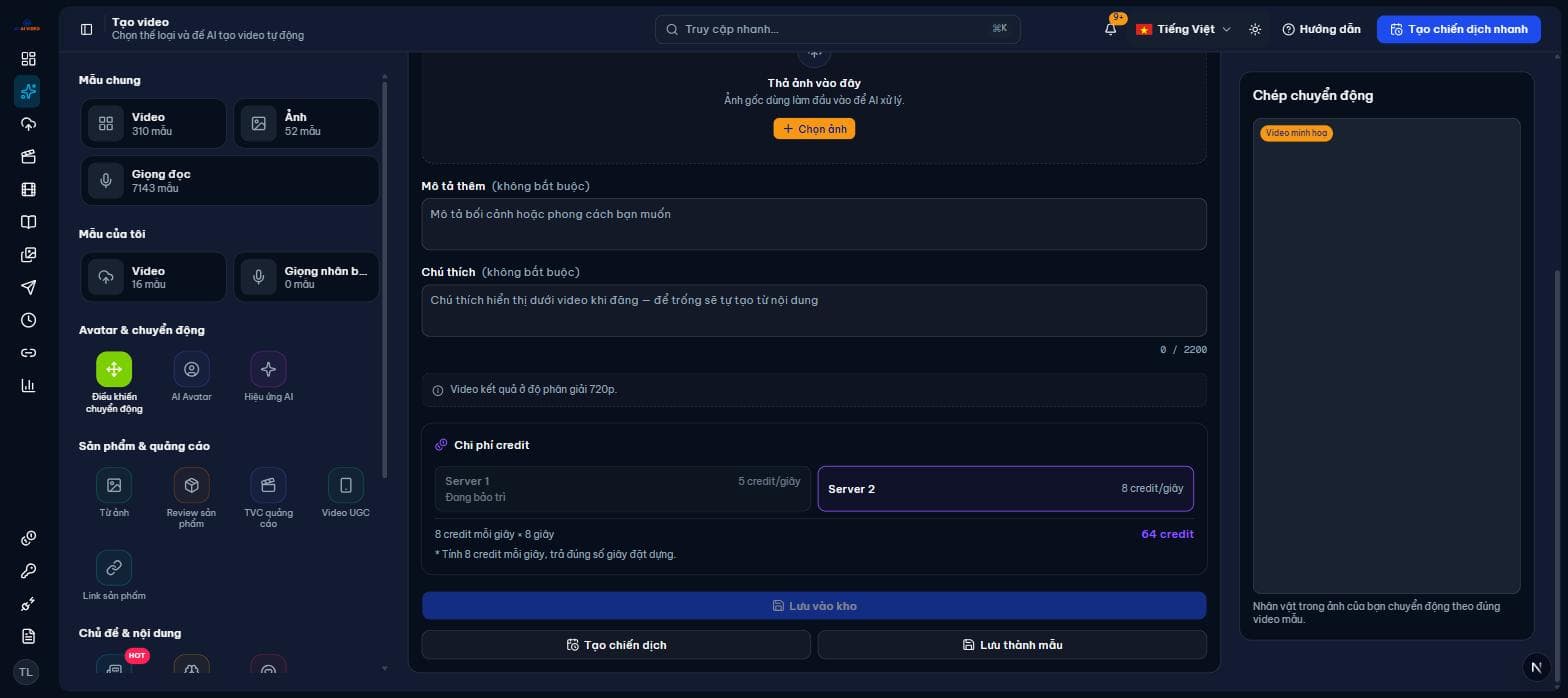Open the Video 310 mẫu template card
The width and height of the screenshot is (1568, 698).
153,124
